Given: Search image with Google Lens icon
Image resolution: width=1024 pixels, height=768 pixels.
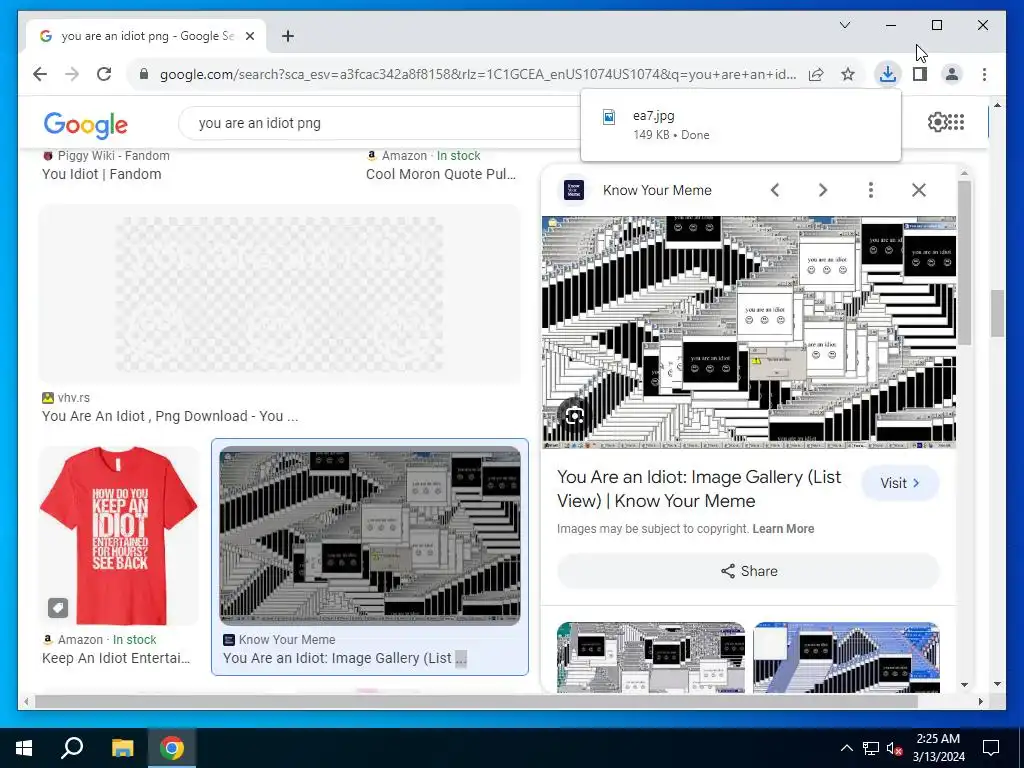Looking at the screenshot, I should pyautogui.click(x=575, y=415).
